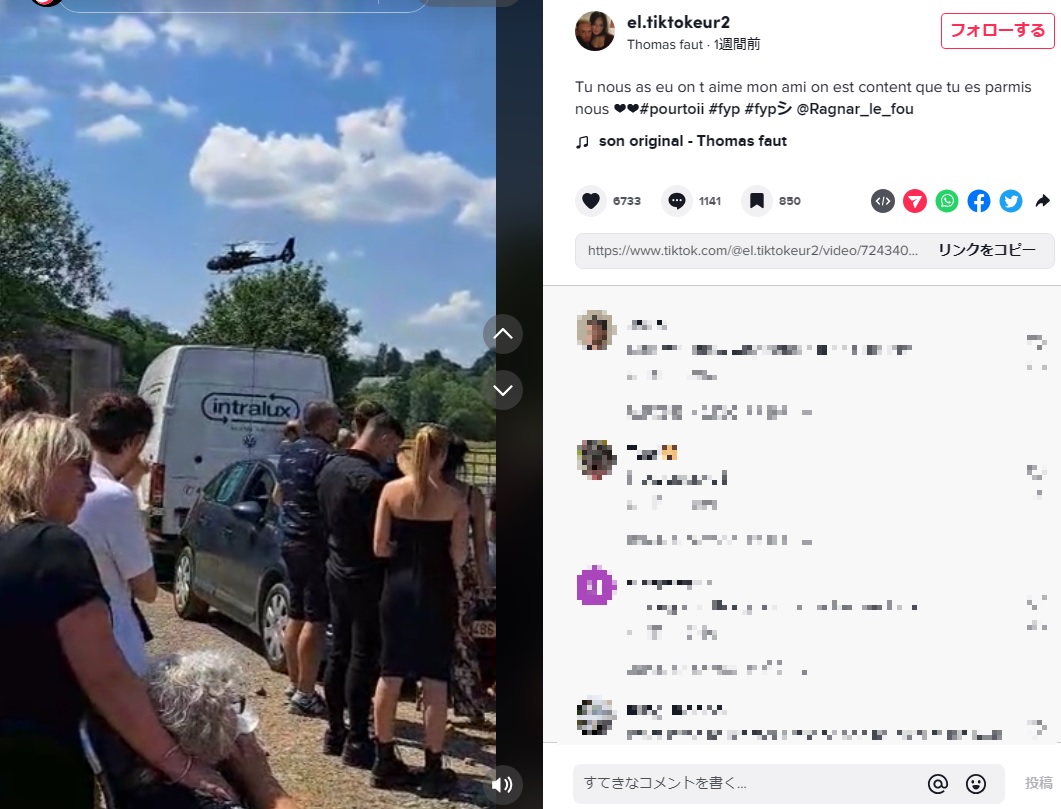1061x809 pixels.
Task: Share video to WhatsApp
Action: tap(947, 201)
